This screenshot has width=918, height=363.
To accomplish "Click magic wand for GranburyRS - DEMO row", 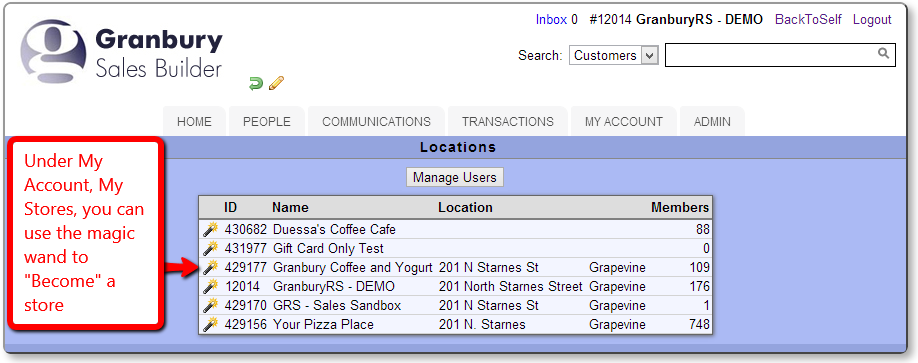I will coord(210,286).
